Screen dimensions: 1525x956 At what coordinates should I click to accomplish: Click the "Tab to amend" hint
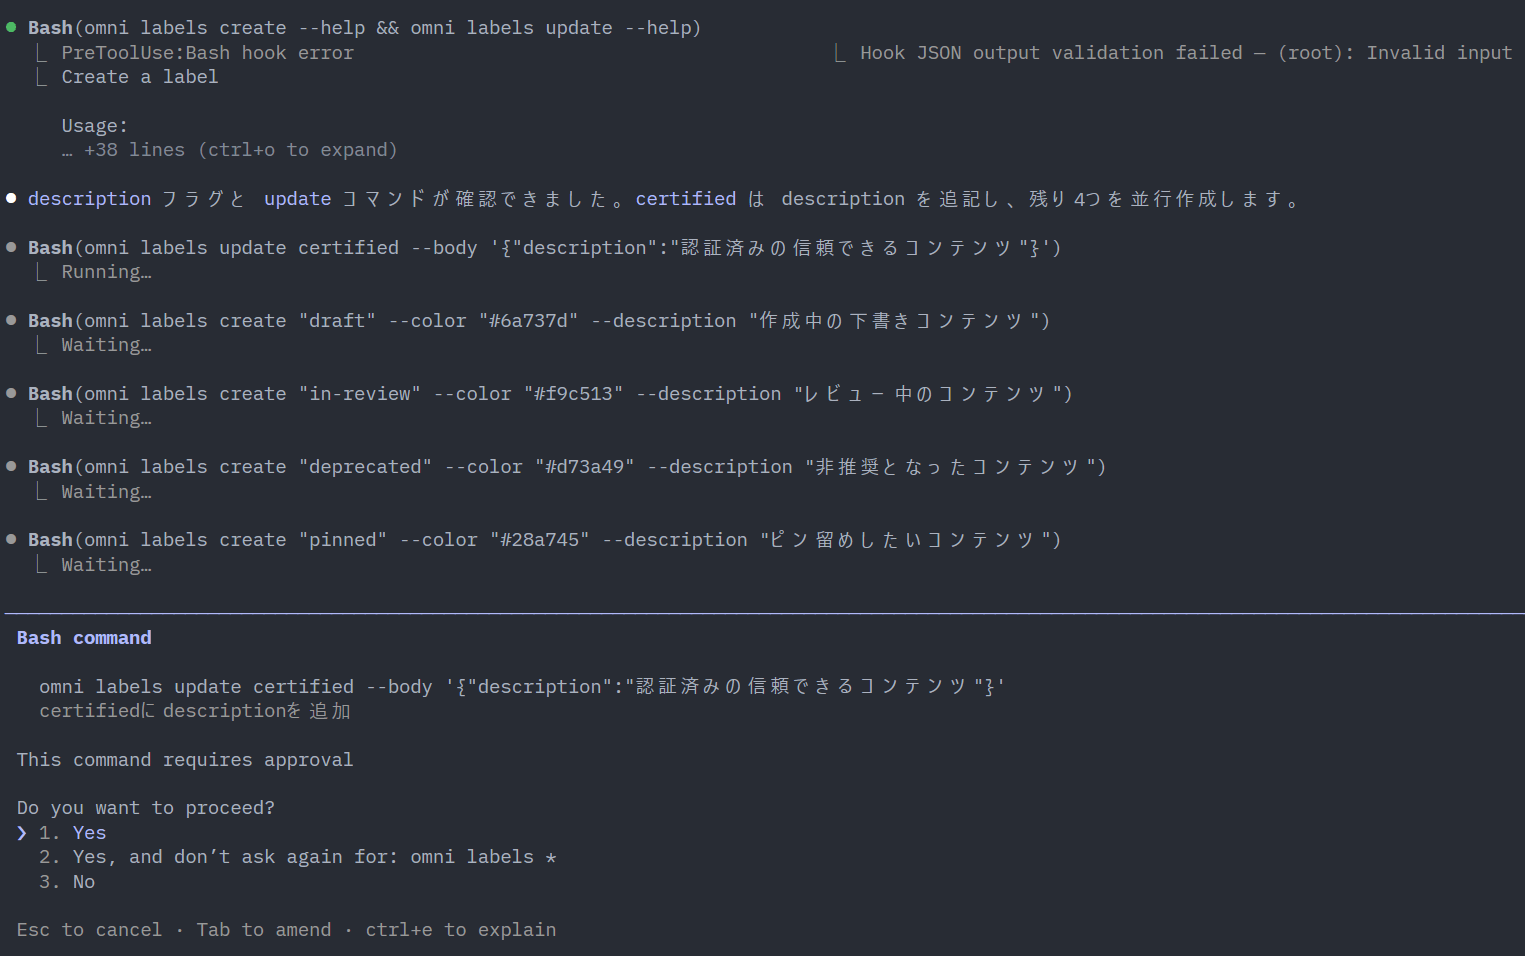click(263, 930)
